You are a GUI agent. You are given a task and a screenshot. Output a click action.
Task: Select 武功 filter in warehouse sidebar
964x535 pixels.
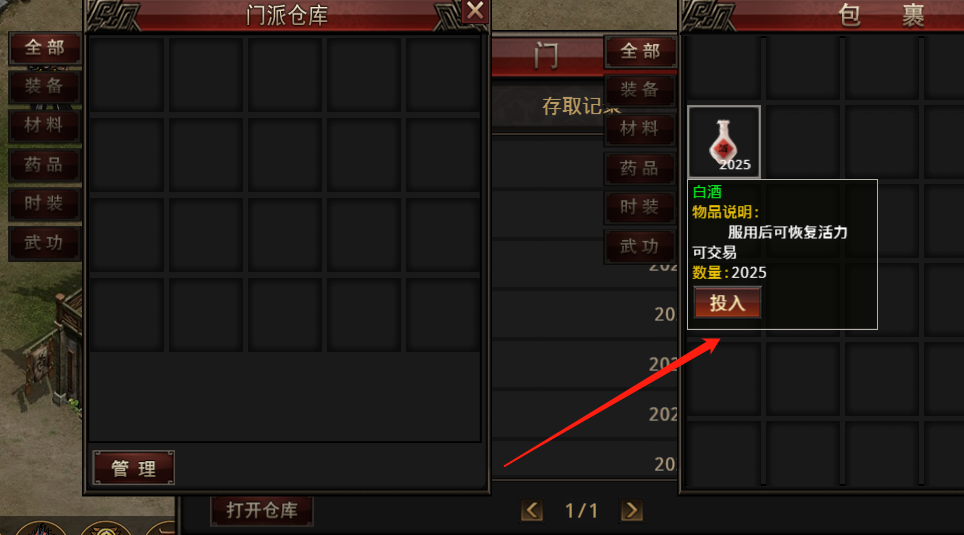[44, 243]
